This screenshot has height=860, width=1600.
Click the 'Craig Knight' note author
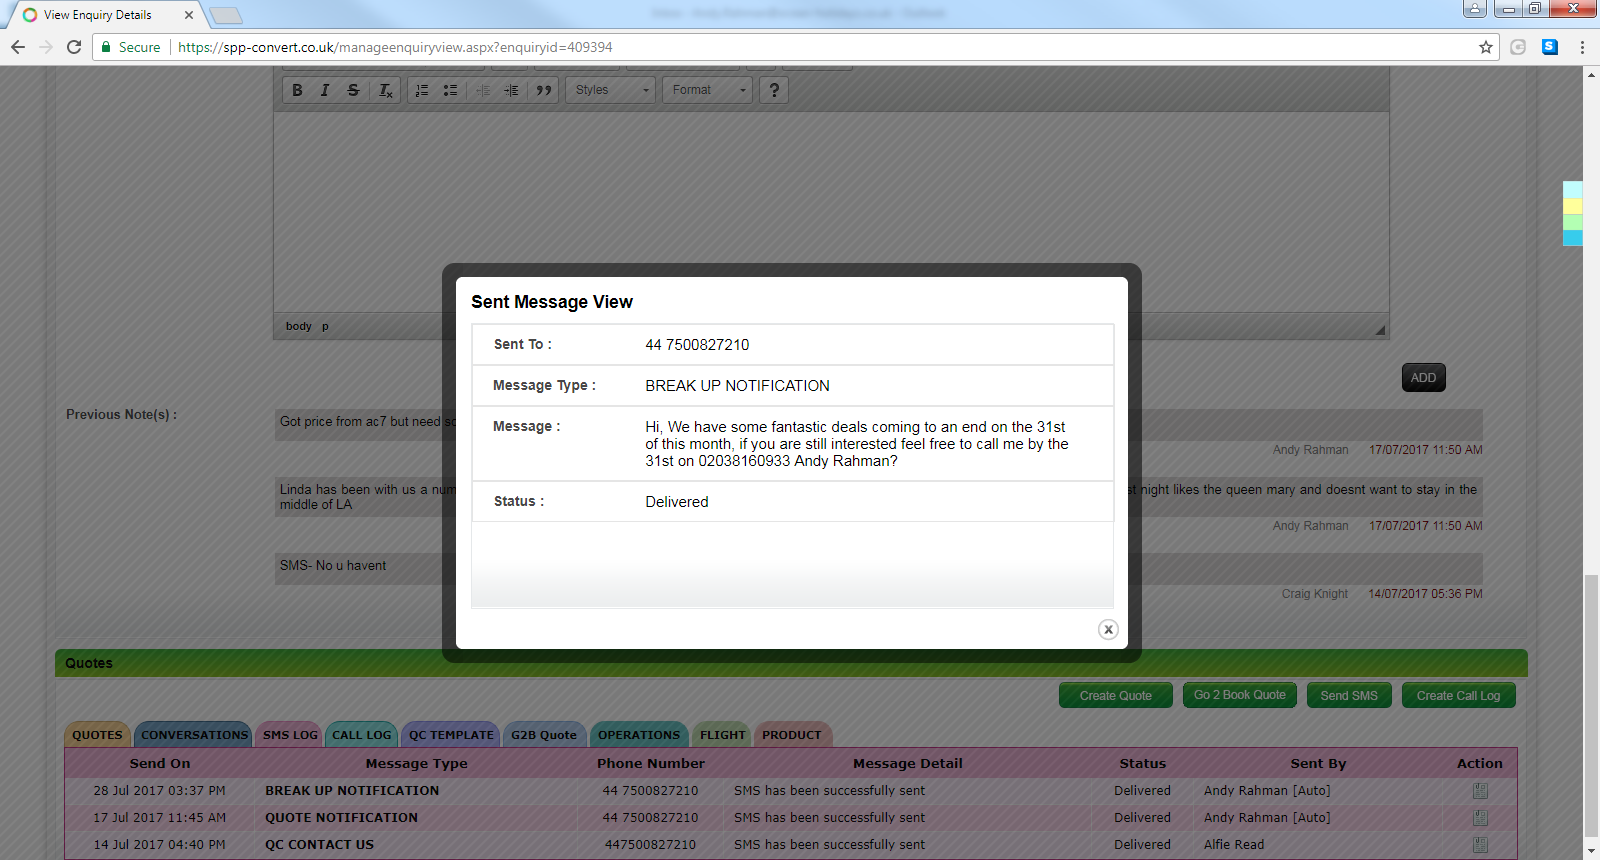(x=1315, y=594)
